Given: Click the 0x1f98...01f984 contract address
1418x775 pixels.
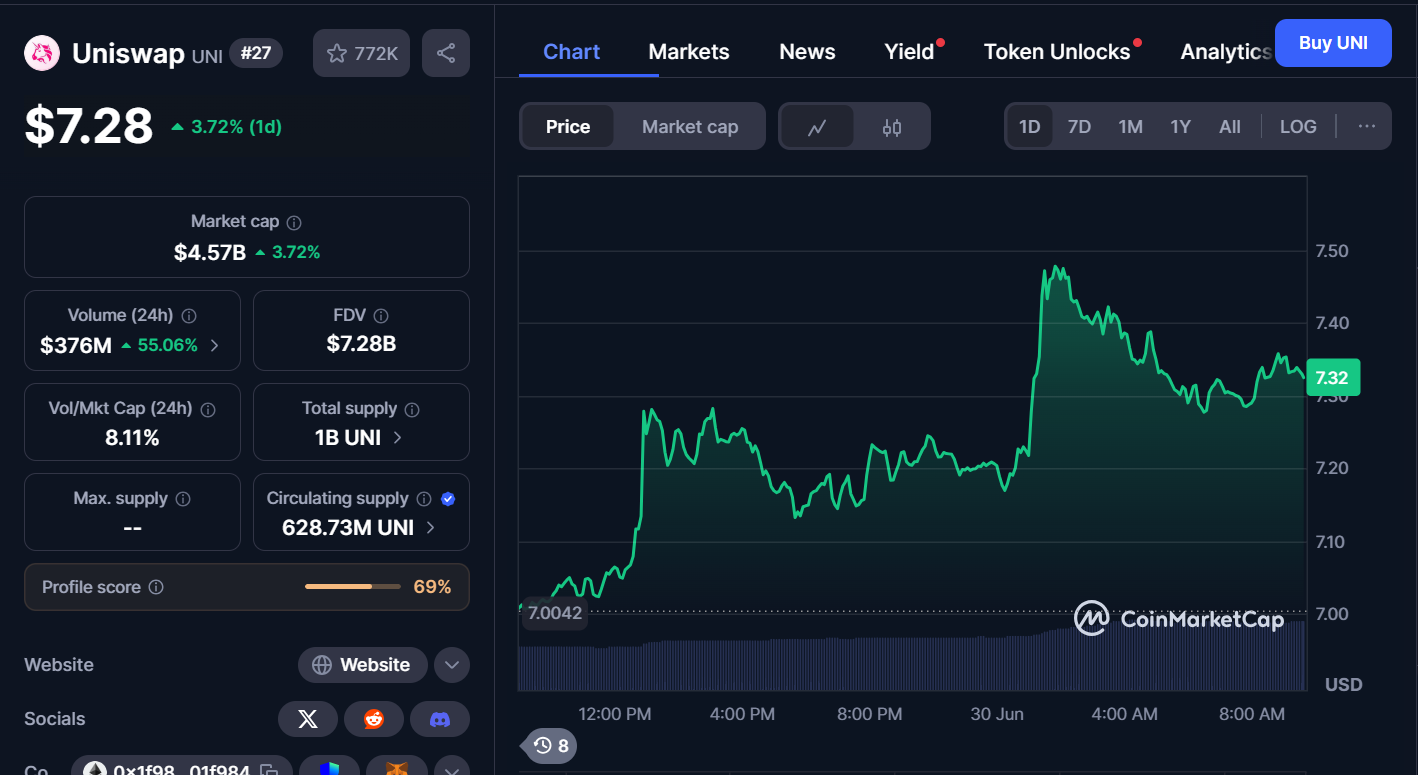Looking at the screenshot, I should (182, 770).
